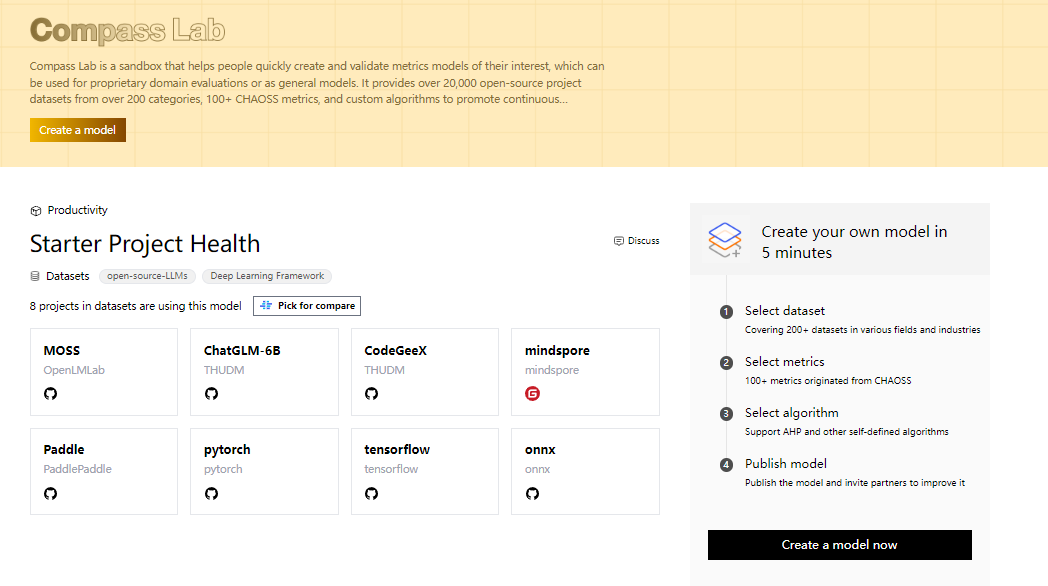The height and width of the screenshot is (586, 1048).
Task: Click the stacked layers model icon
Action: click(x=725, y=240)
